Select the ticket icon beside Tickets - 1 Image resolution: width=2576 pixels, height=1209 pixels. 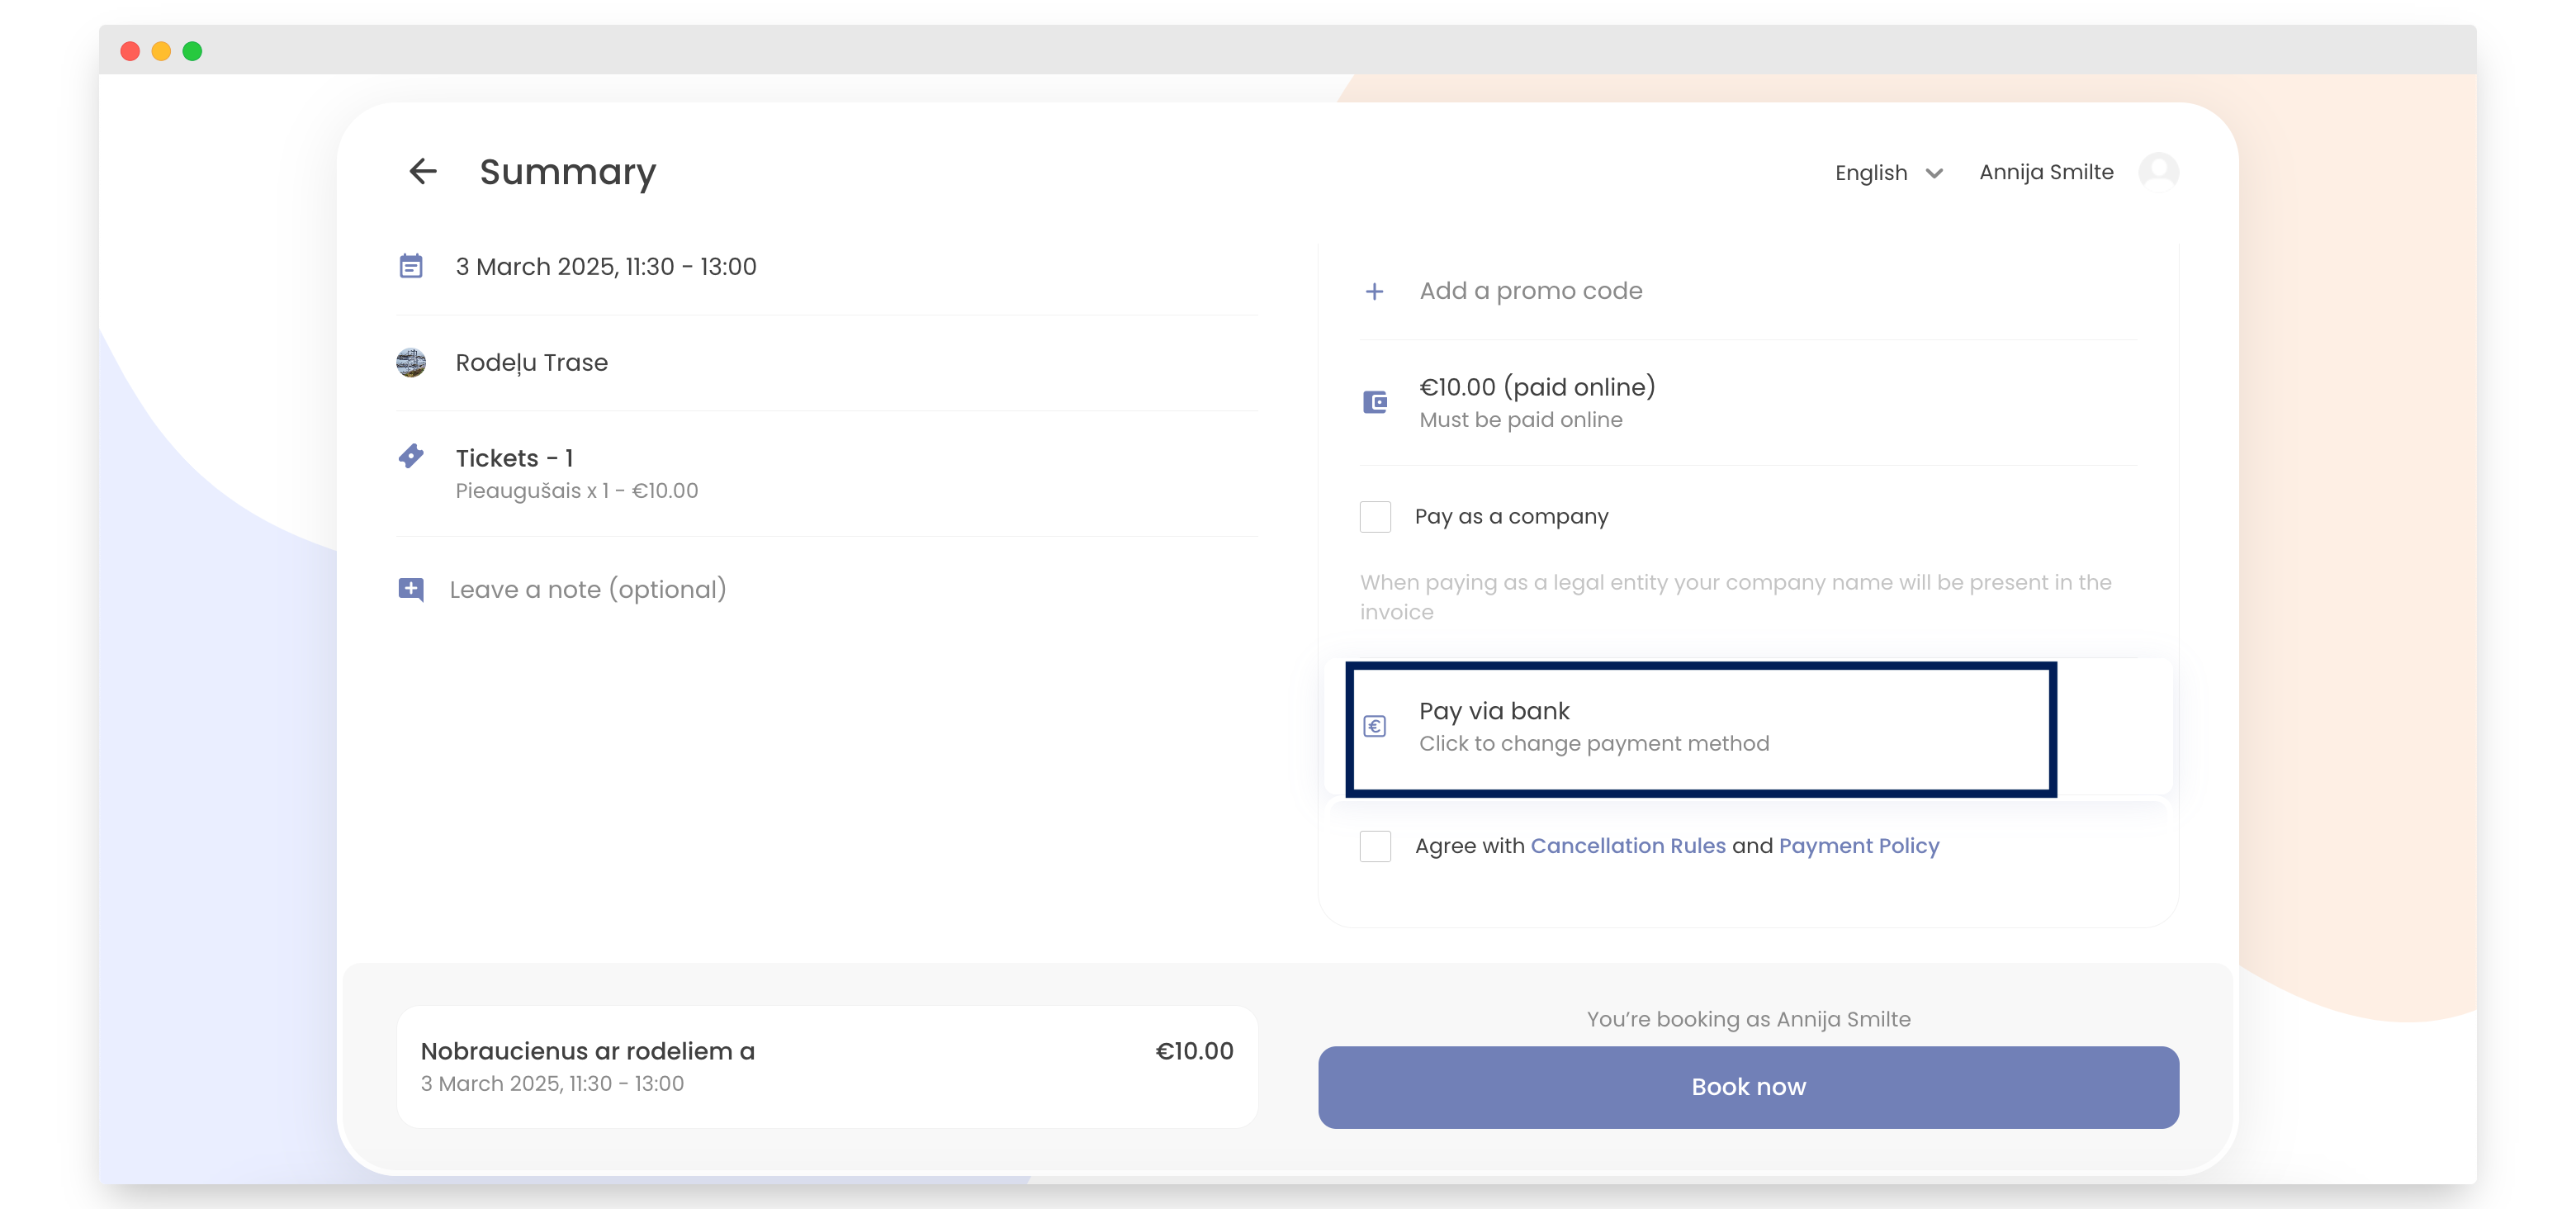click(410, 457)
